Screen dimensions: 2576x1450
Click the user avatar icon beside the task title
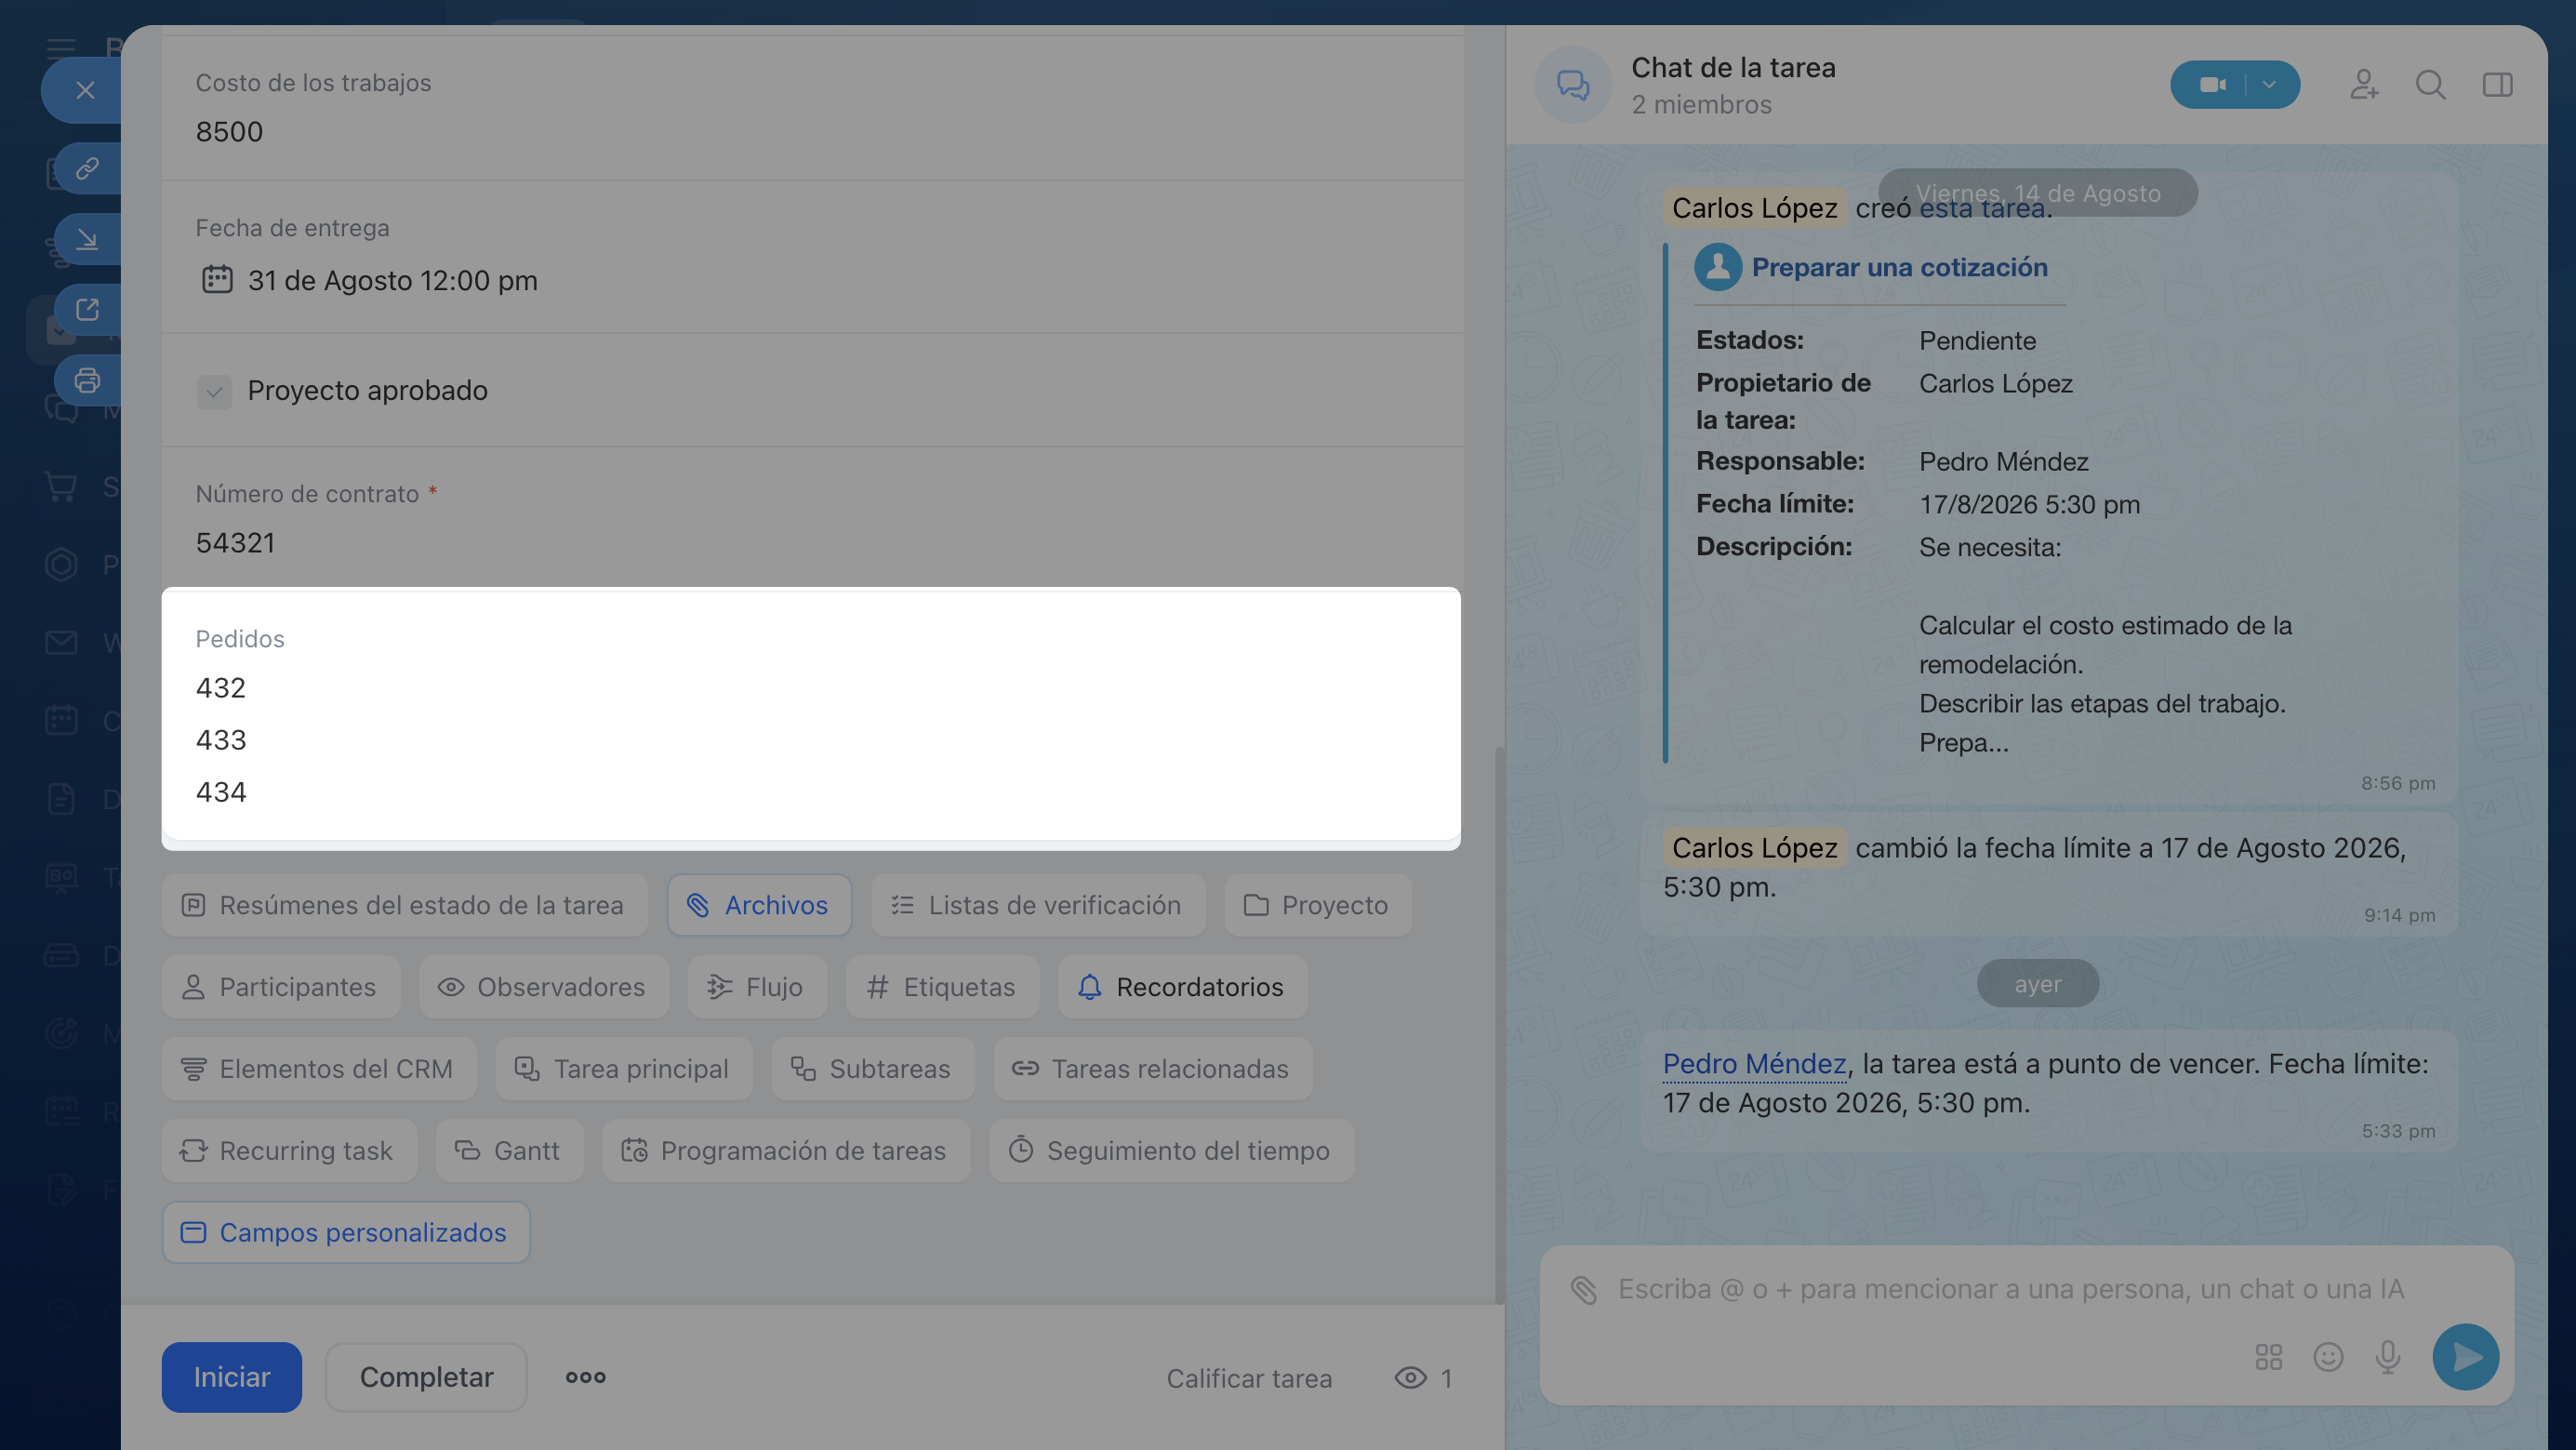tap(1718, 267)
